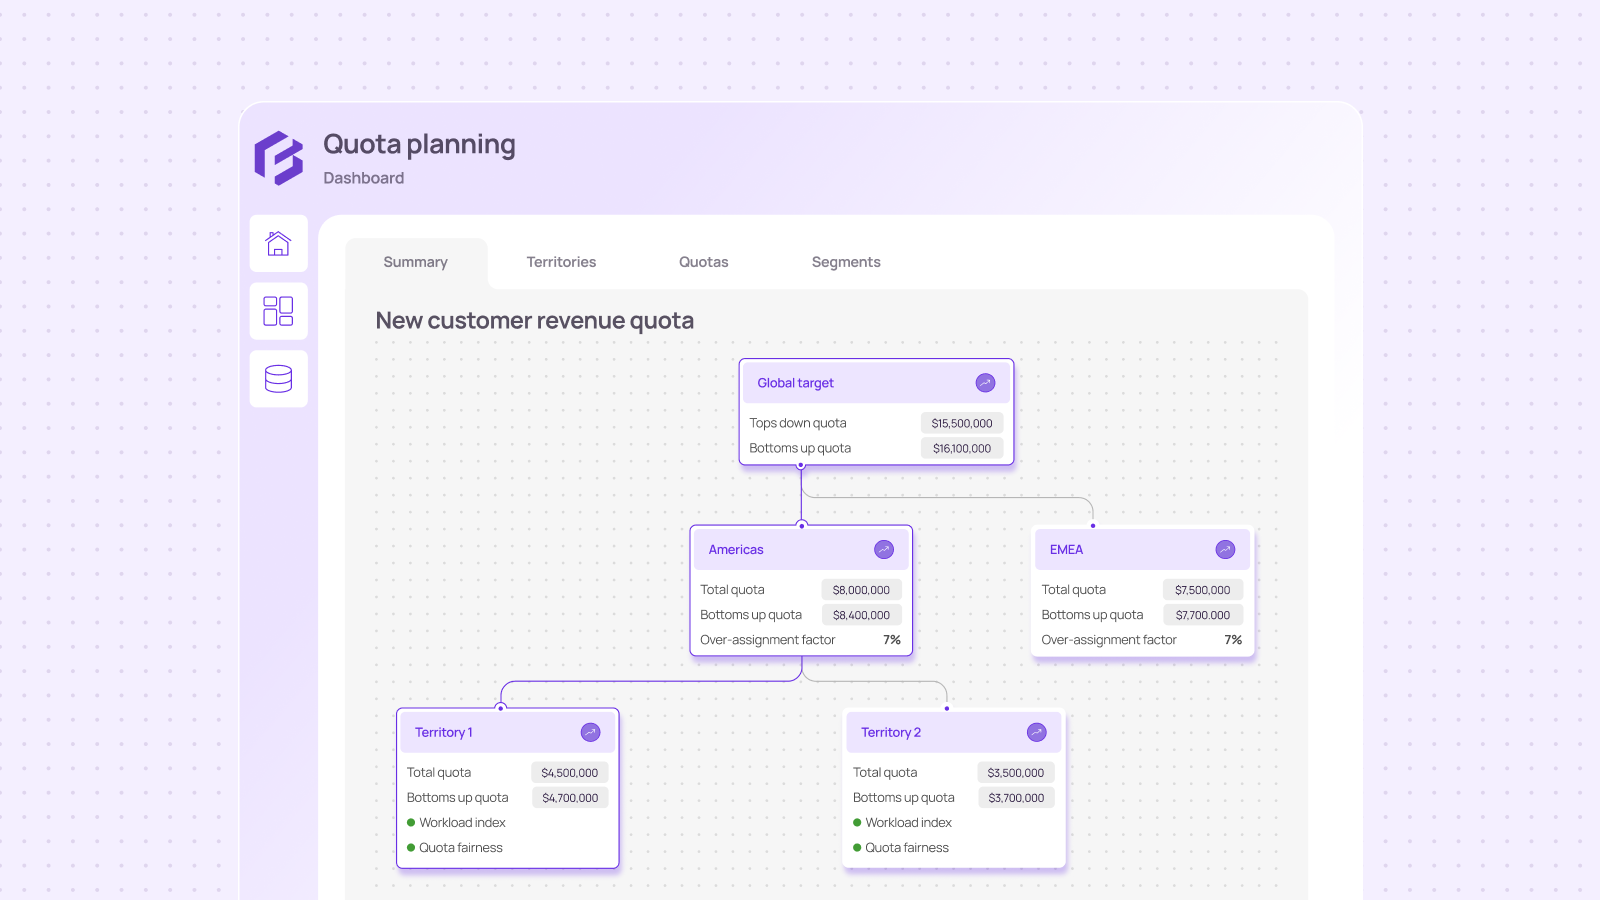Switch to the Quotas tab

(703, 262)
